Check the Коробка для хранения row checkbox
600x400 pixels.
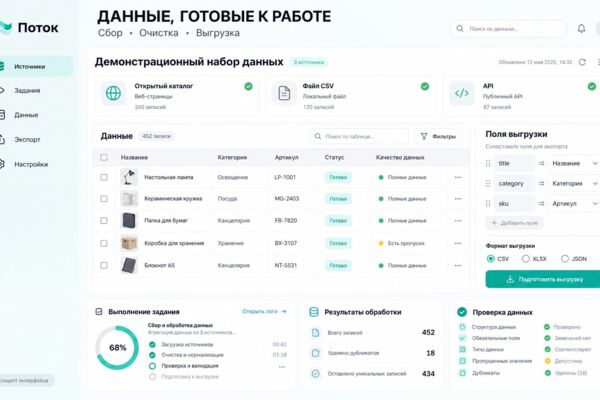[x=104, y=243]
